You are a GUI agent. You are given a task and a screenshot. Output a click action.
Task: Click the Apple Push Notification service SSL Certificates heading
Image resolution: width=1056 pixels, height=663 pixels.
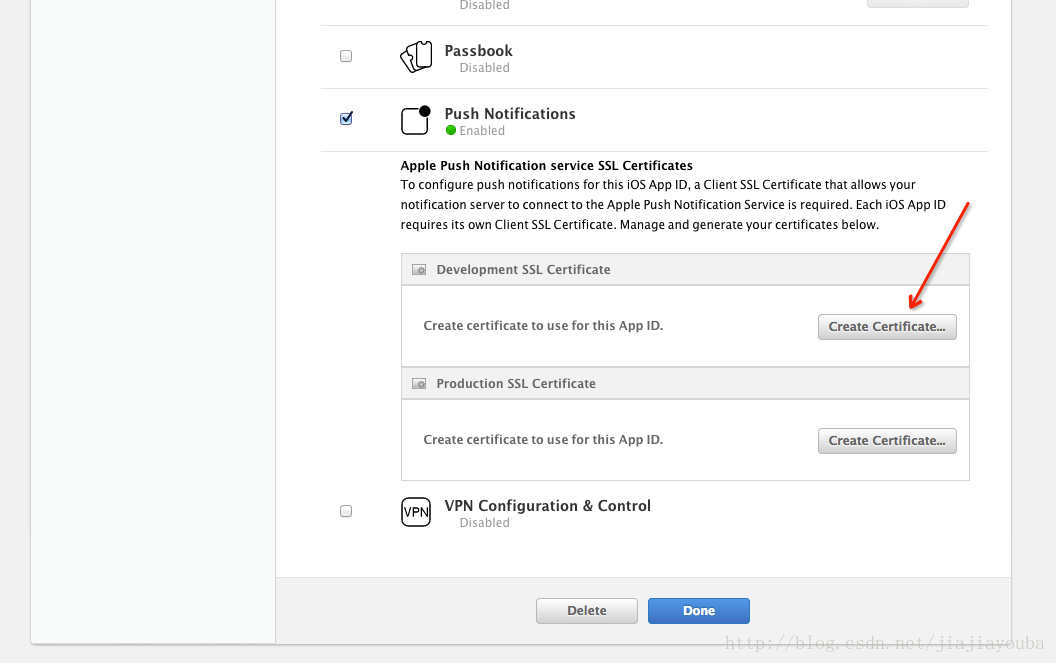pos(546,166)
